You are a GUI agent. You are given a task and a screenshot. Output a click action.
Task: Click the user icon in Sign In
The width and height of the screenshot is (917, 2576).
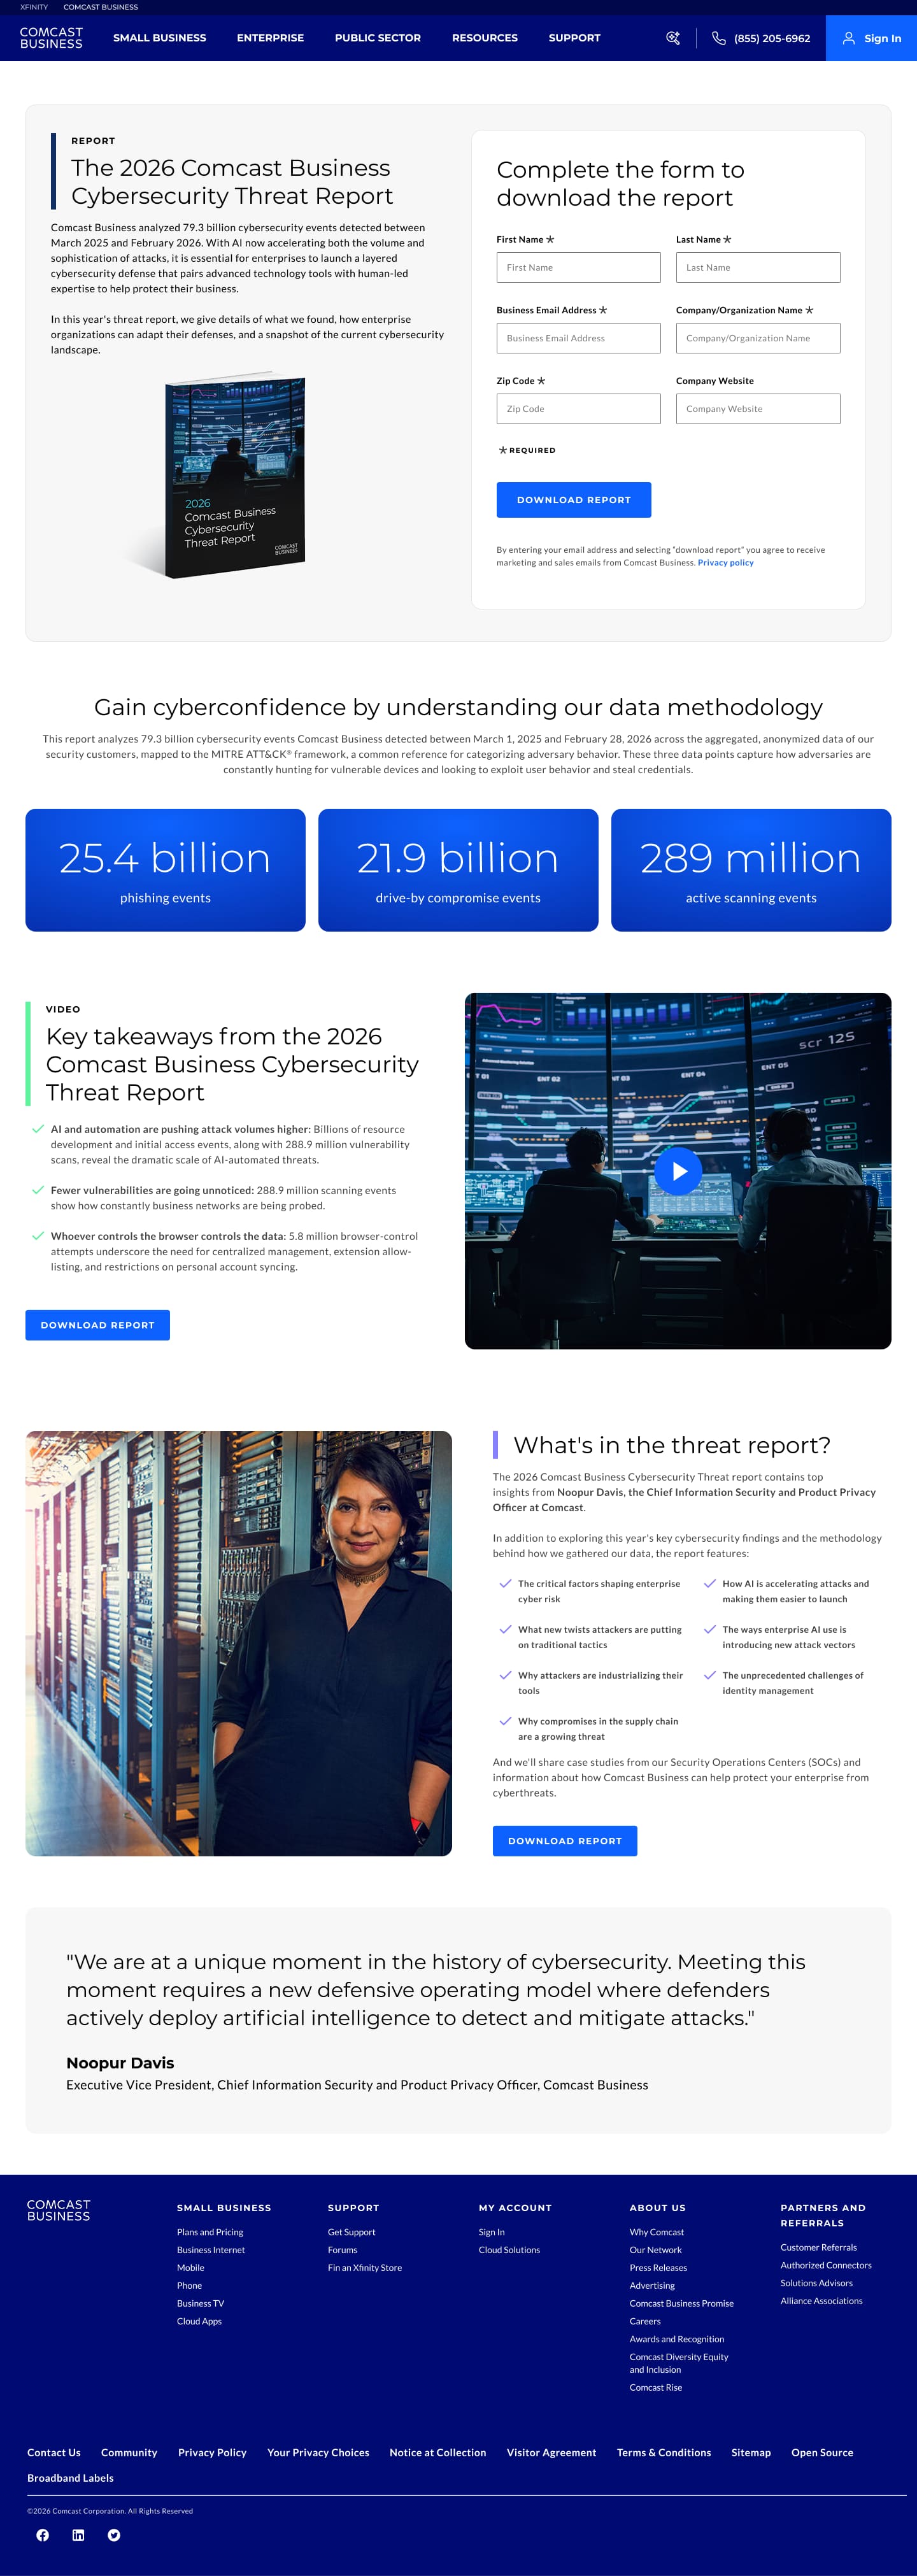(848, 38)
